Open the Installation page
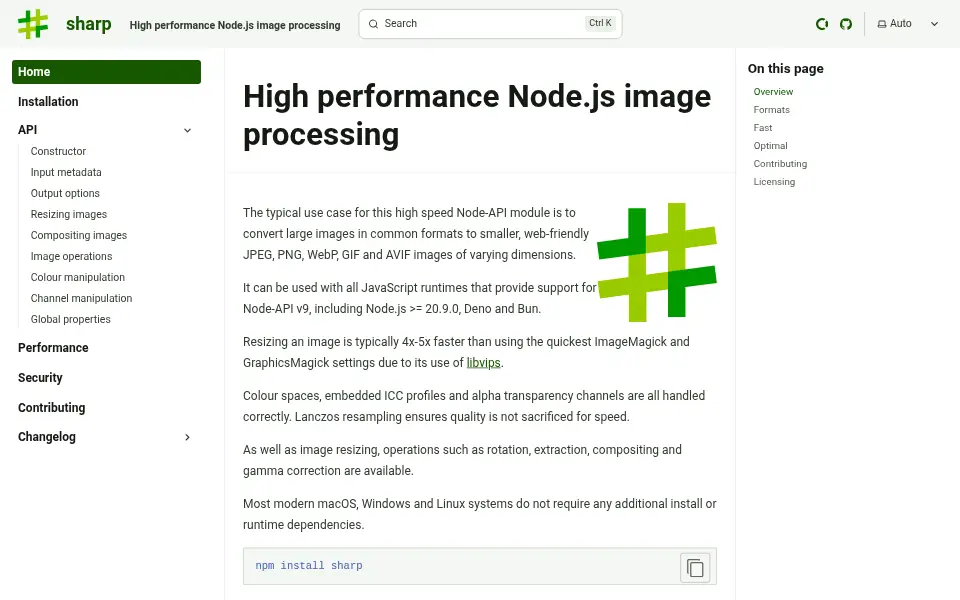 [48, 102]
